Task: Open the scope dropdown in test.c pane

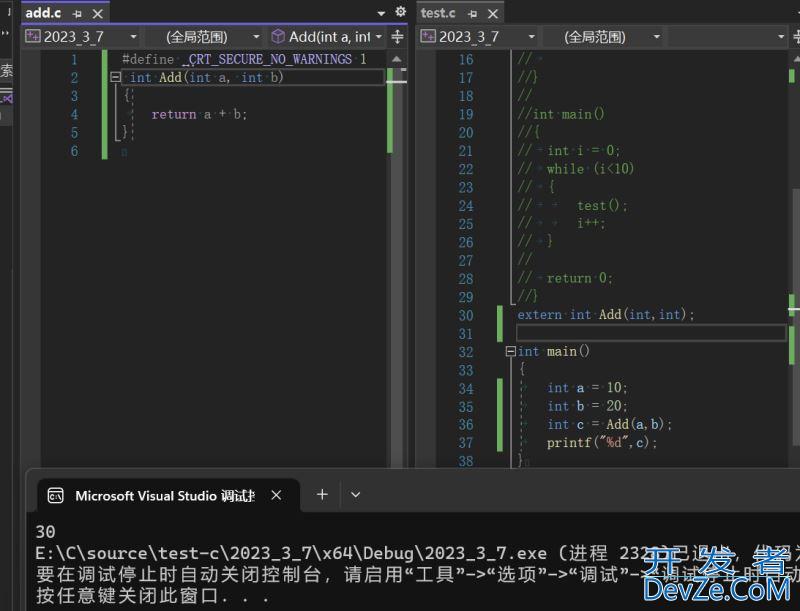Action: [x=603, y=37]
